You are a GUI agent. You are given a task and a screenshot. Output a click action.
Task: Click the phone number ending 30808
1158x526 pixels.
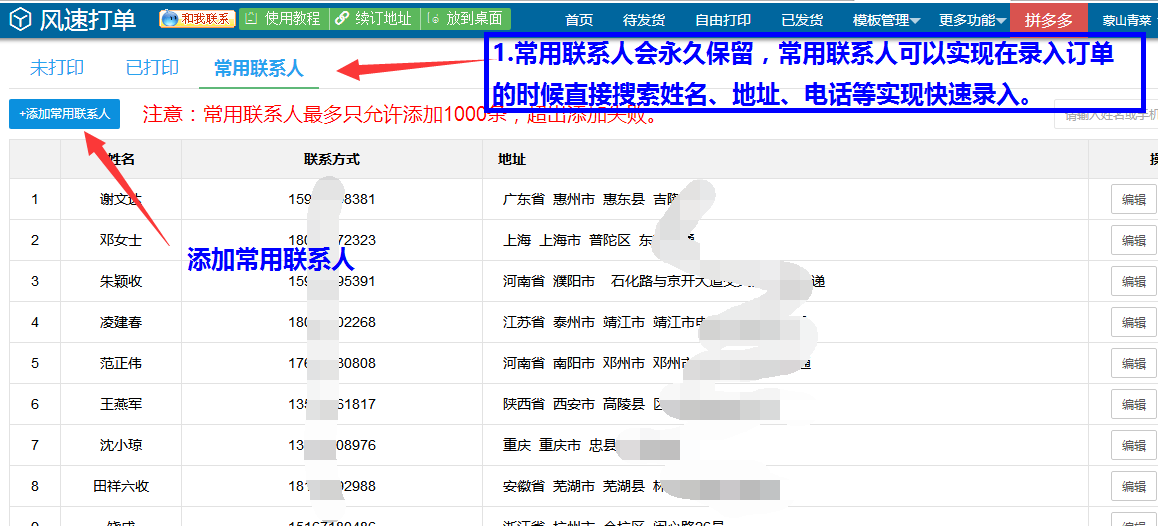(332, 363)
